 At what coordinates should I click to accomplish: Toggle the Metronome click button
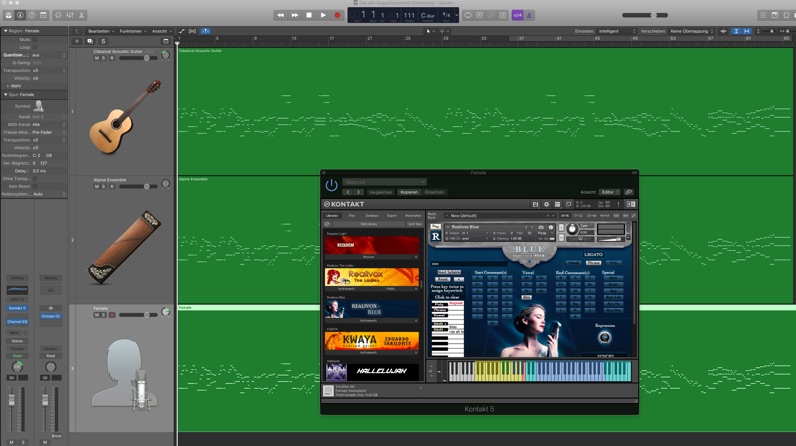[529, 15]
